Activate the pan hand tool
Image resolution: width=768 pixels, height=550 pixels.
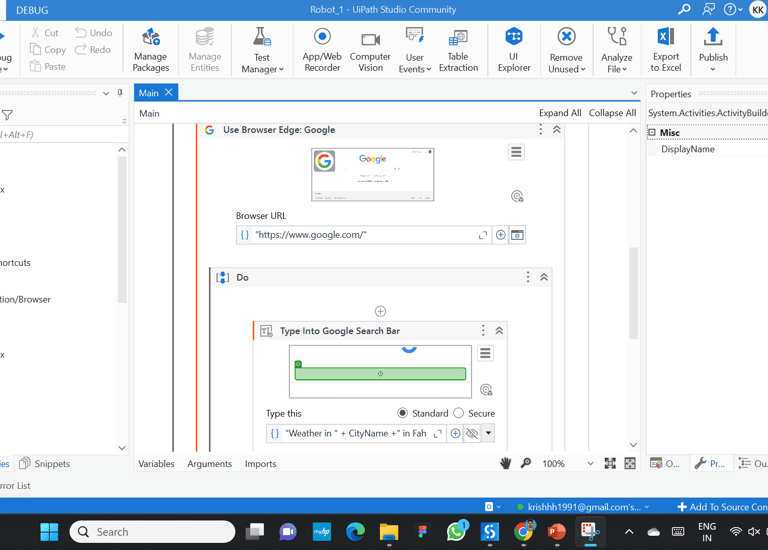tap(505, 463)
